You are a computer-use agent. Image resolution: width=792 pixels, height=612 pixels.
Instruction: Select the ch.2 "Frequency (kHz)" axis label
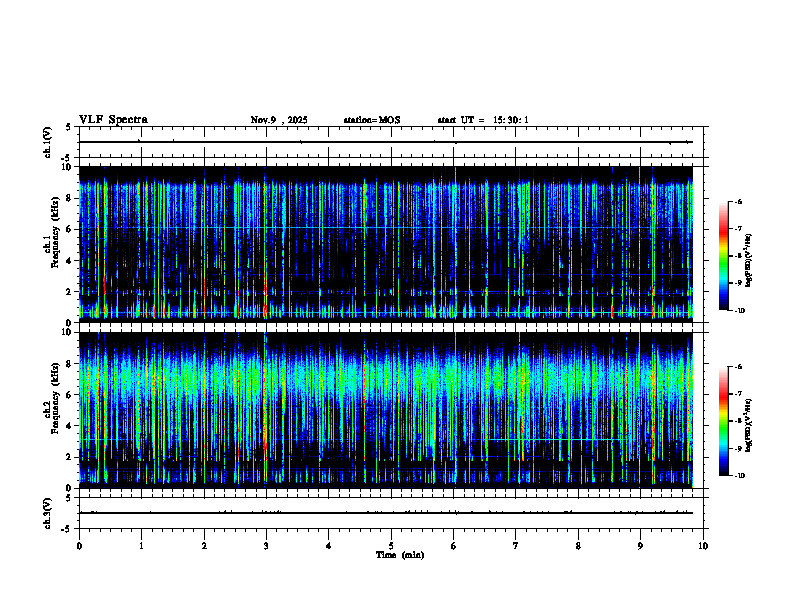(x=55, y=398)
